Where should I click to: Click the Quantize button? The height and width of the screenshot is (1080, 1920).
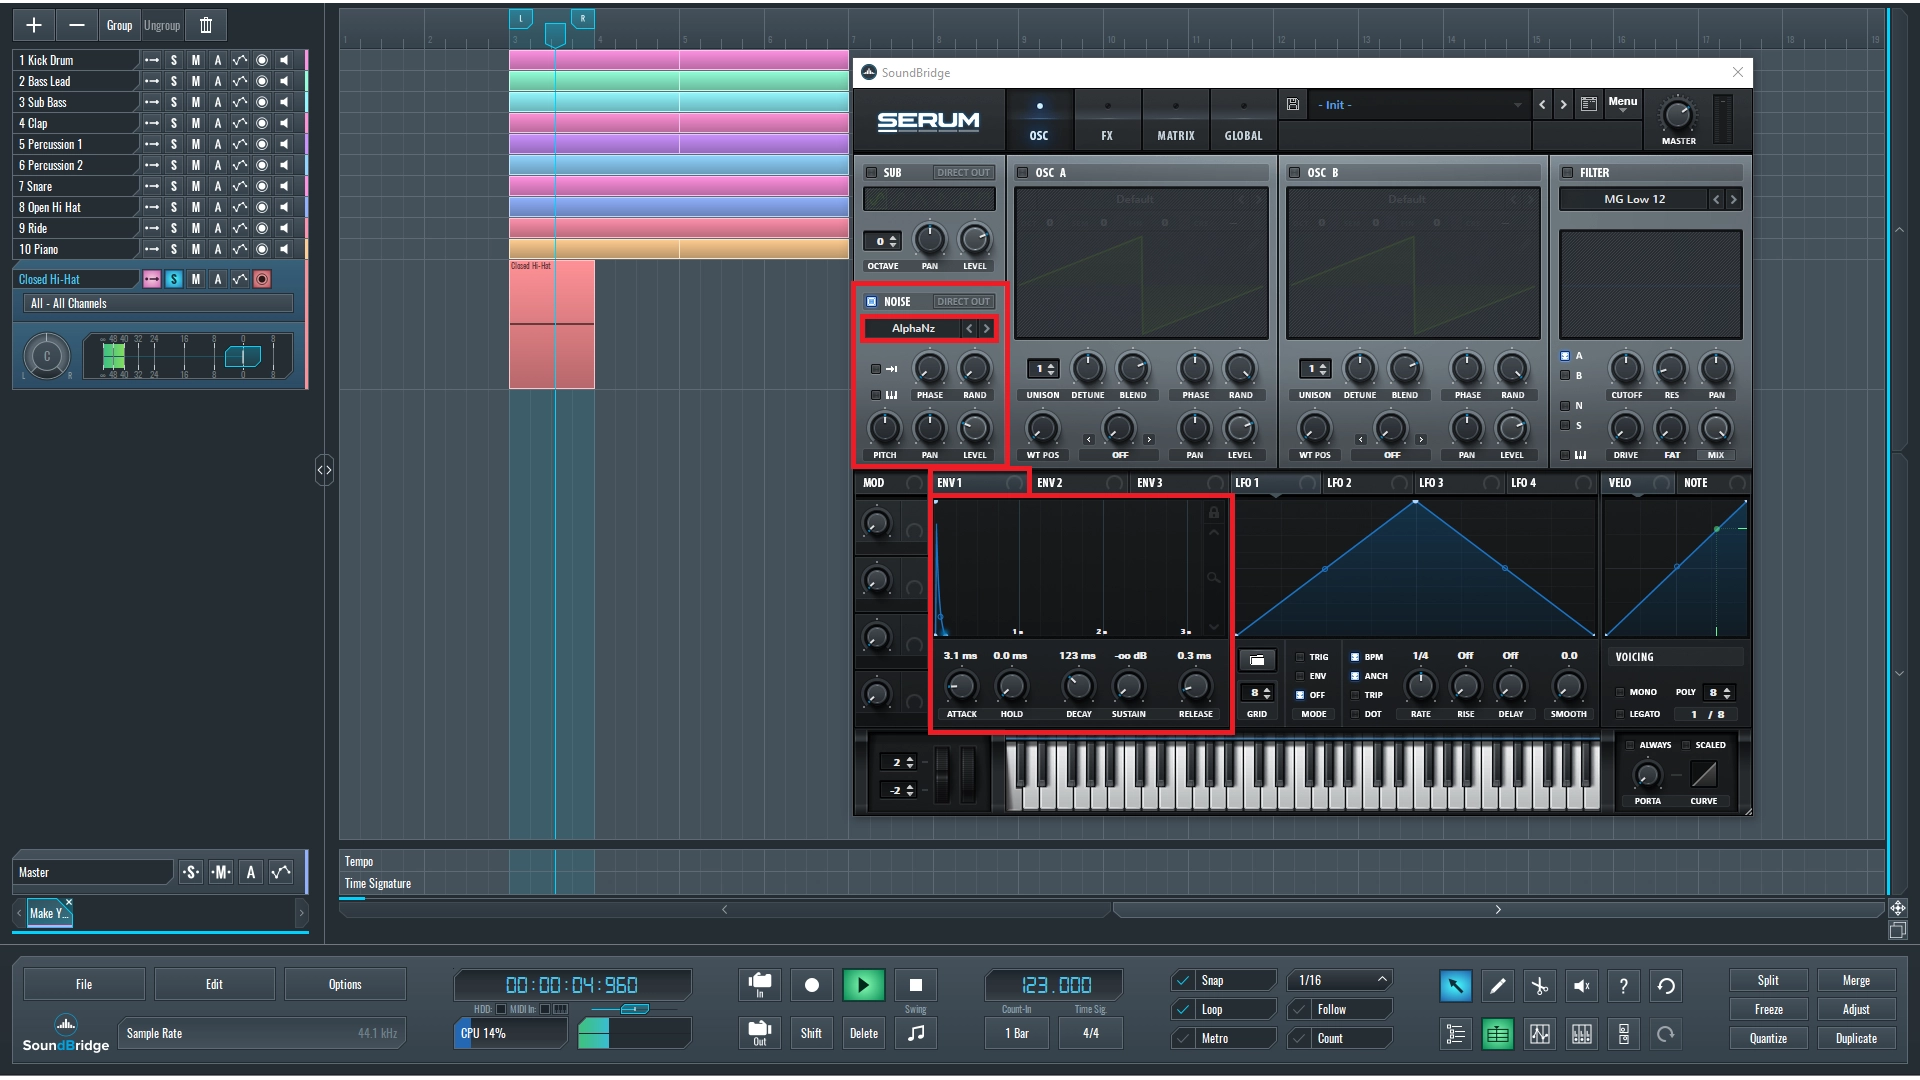point(1768,1039)
